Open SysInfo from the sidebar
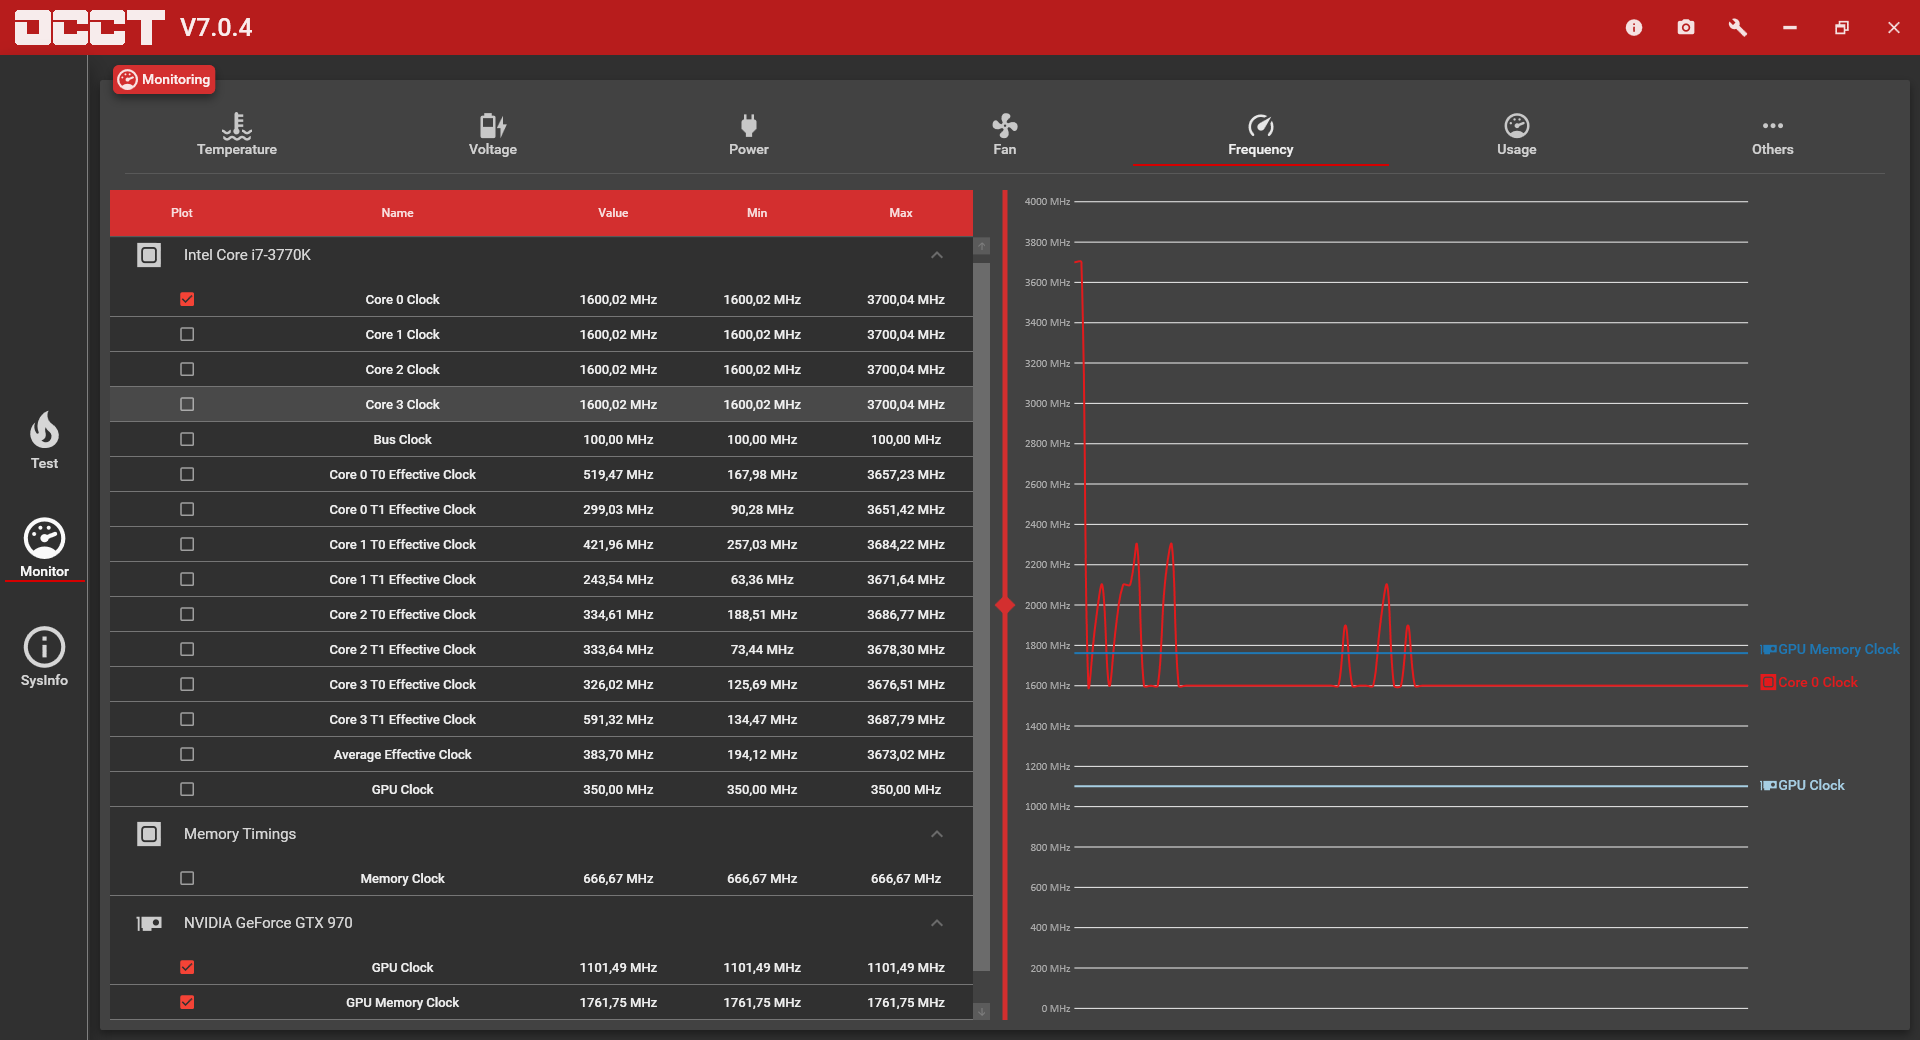The image size is (1920, 1040). coord(44,657)
